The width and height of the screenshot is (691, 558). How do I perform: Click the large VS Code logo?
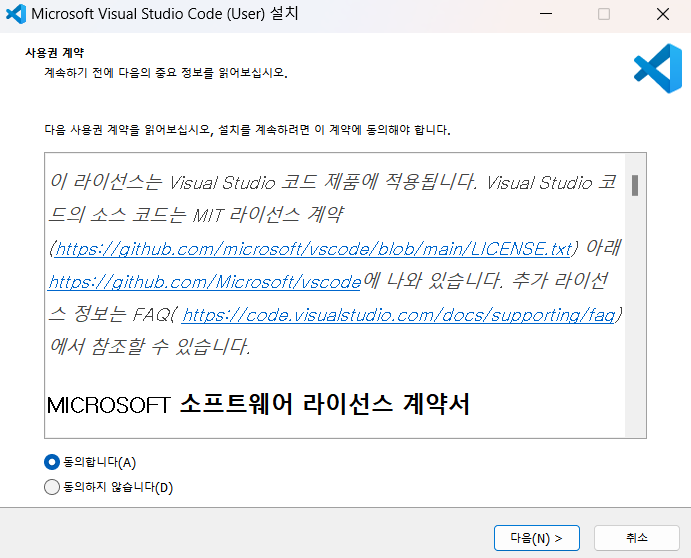pos(658,68)
